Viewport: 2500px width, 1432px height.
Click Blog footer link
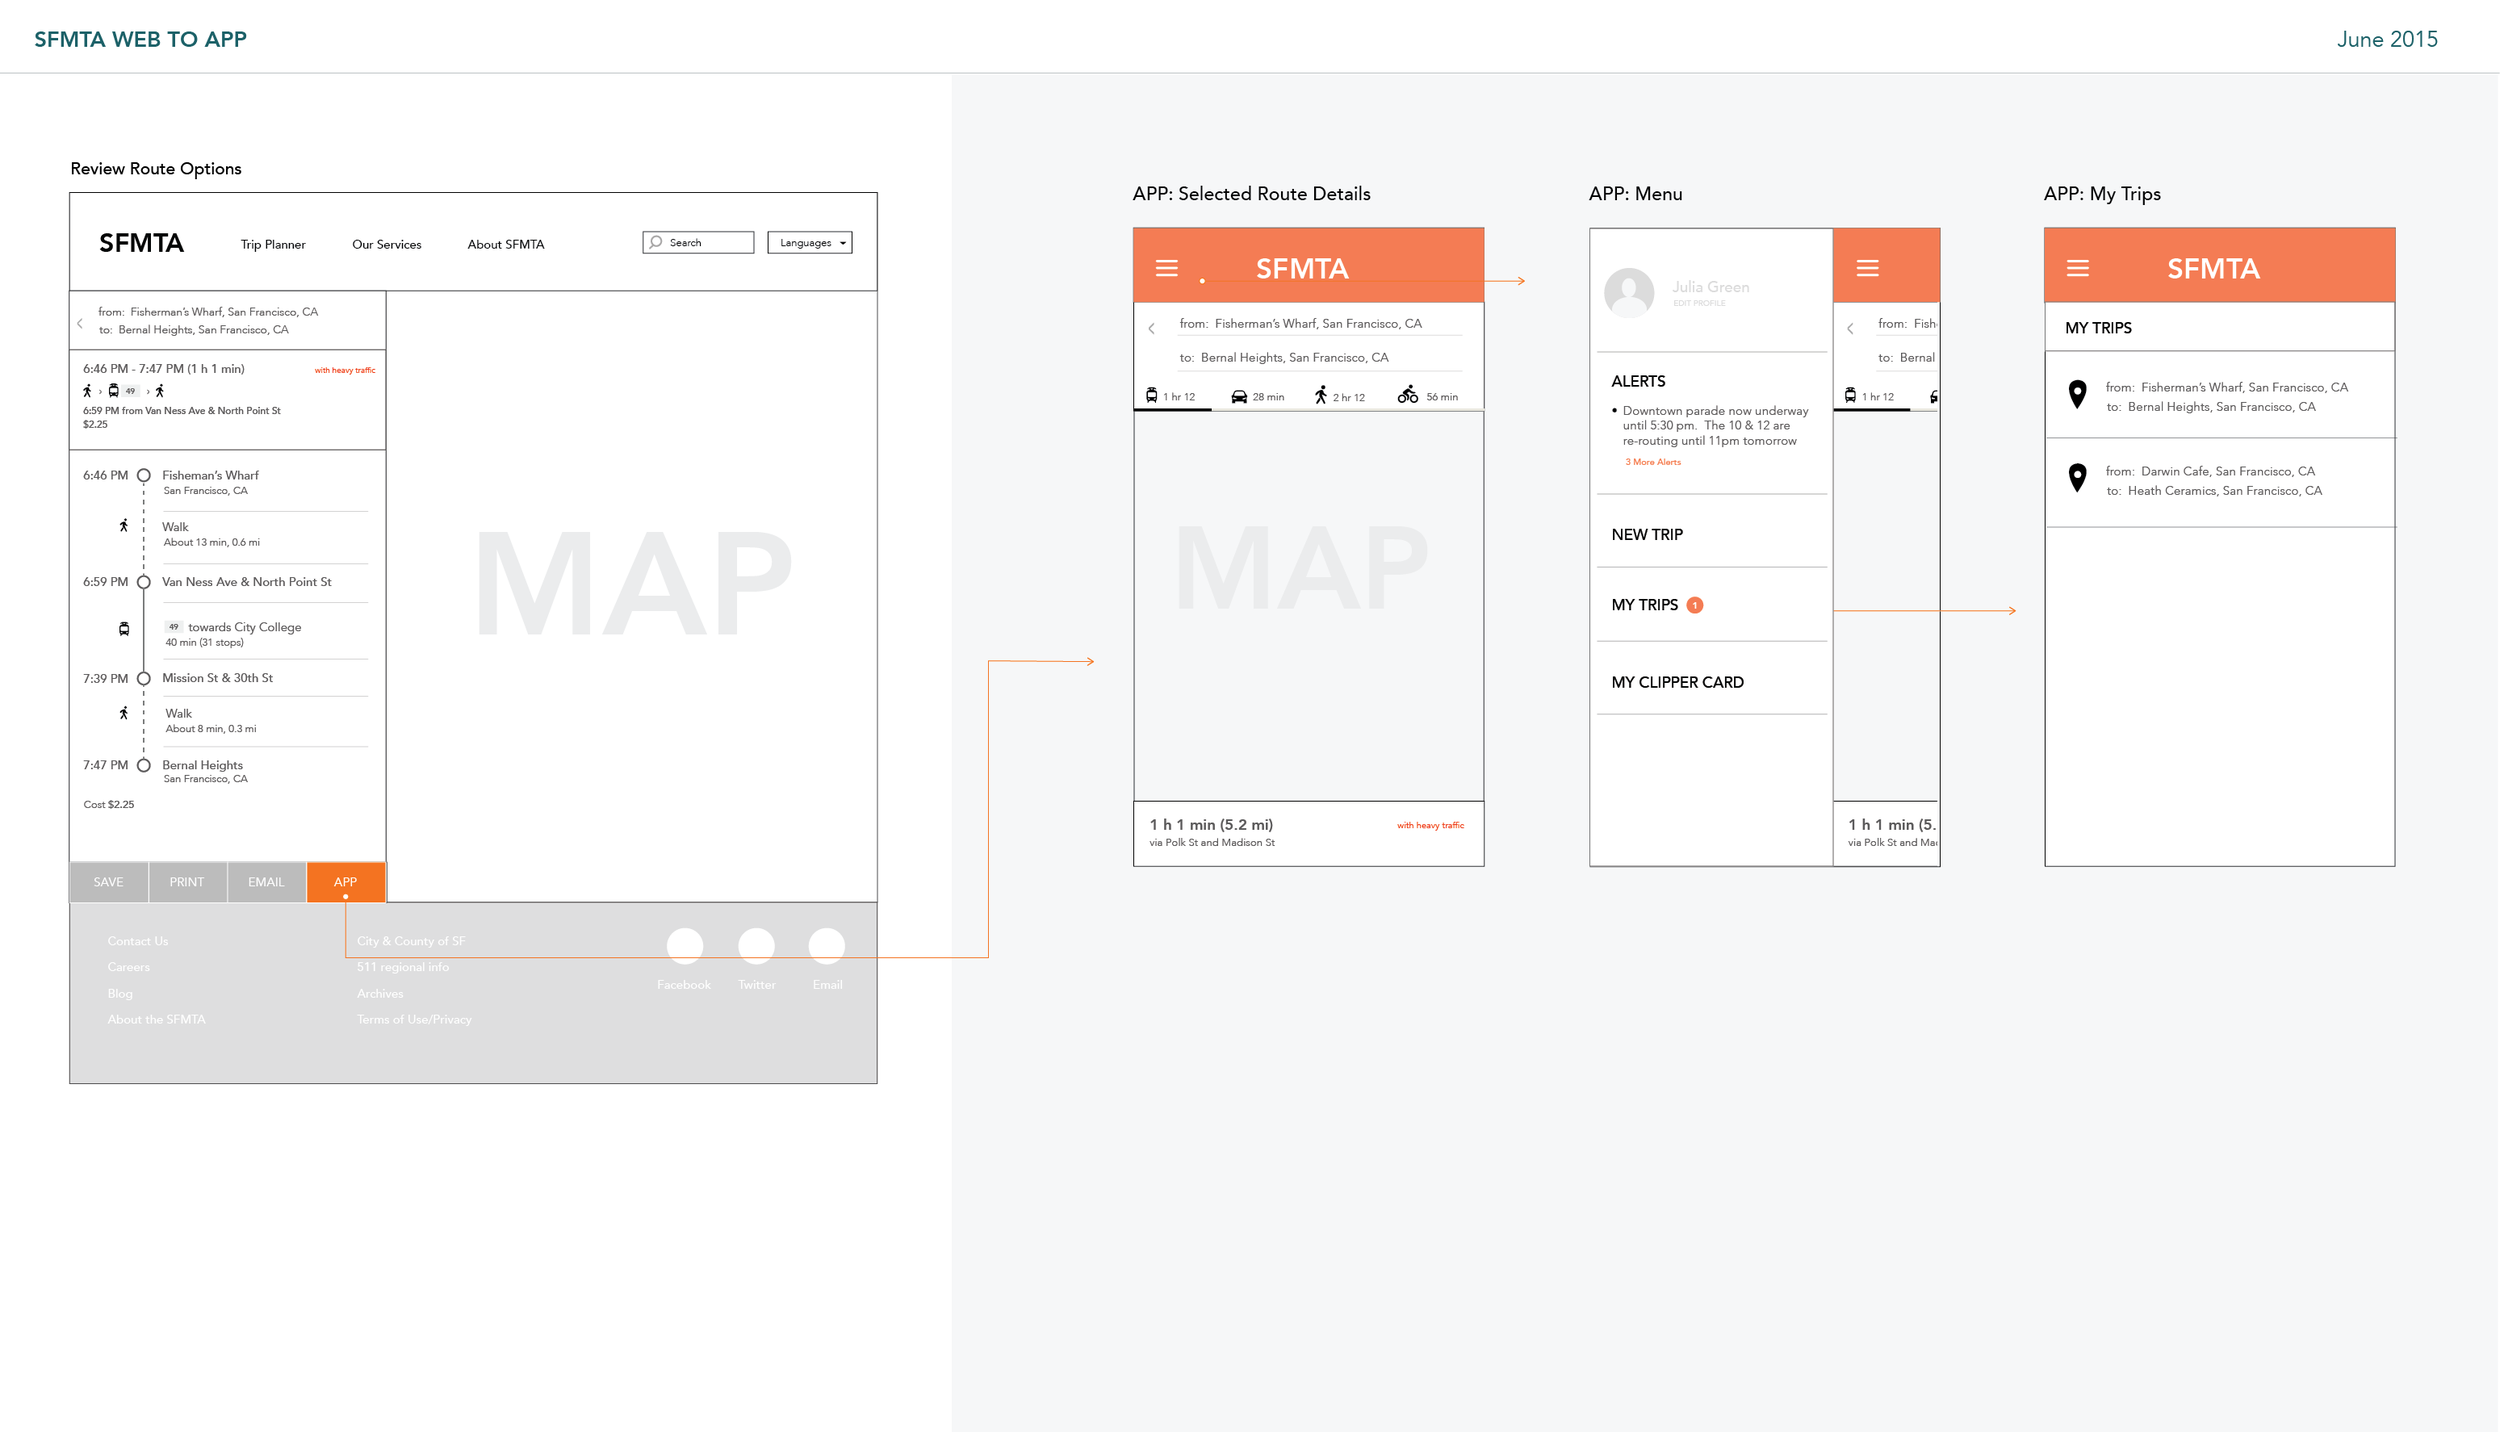120,994
